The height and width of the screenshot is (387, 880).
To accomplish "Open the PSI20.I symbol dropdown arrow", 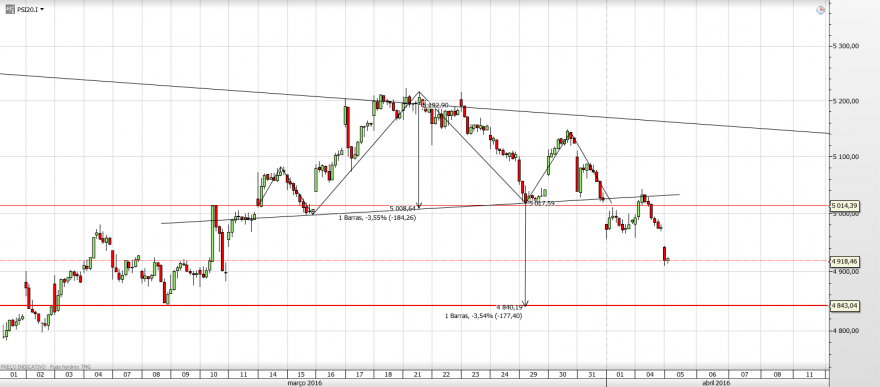I will coord(42,10).
